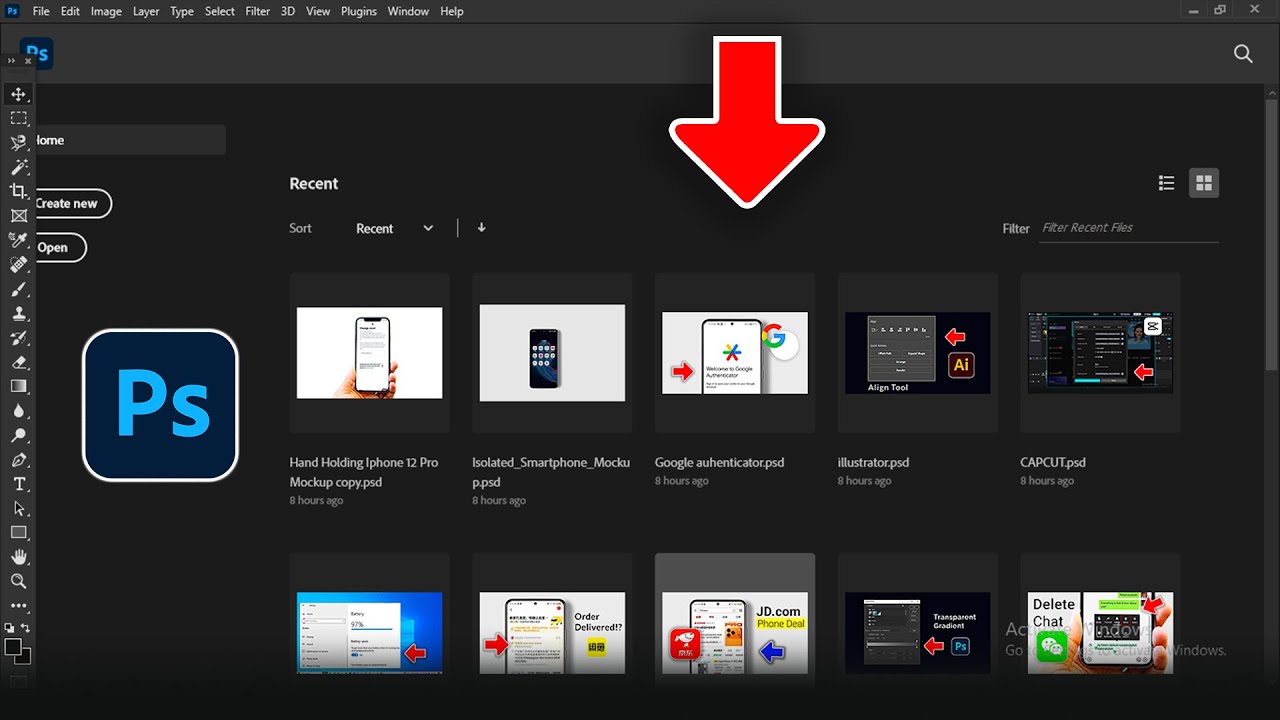This screenshot has width=1280, height=720.
Task: Select the Rectangular Marquee tool
Action: [x=18, y=119]
